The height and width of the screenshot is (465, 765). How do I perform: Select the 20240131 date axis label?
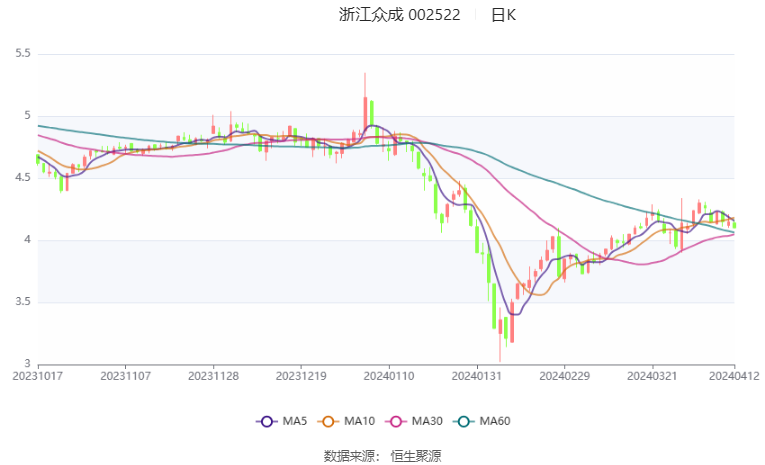tap(477, 376)
